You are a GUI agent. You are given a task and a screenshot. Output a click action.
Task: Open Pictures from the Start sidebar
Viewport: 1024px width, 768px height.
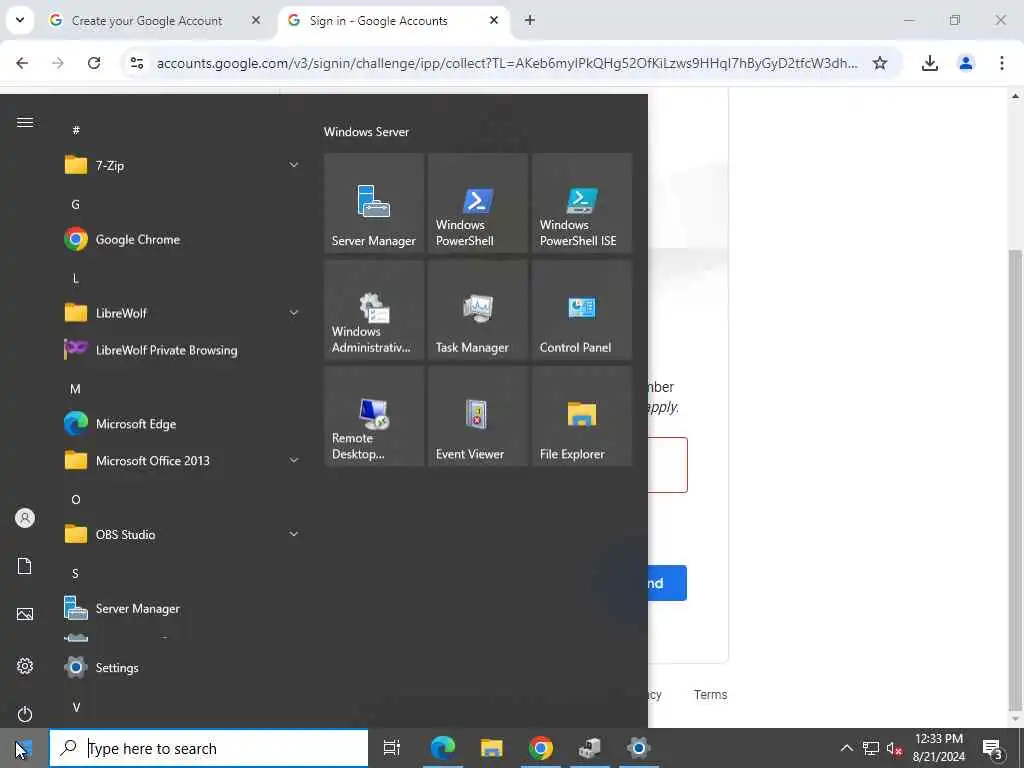25,614
